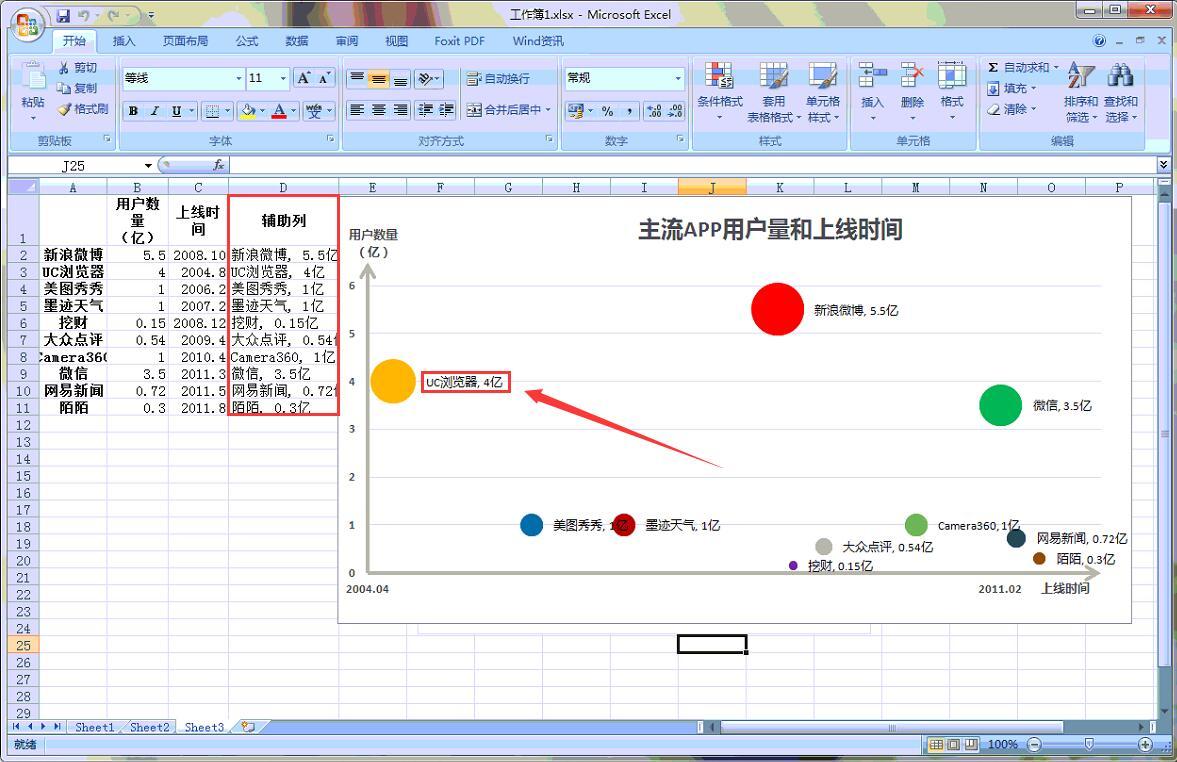
Task: Open the Sheet2 worksheet tab
Action: [x=149, y=727]
